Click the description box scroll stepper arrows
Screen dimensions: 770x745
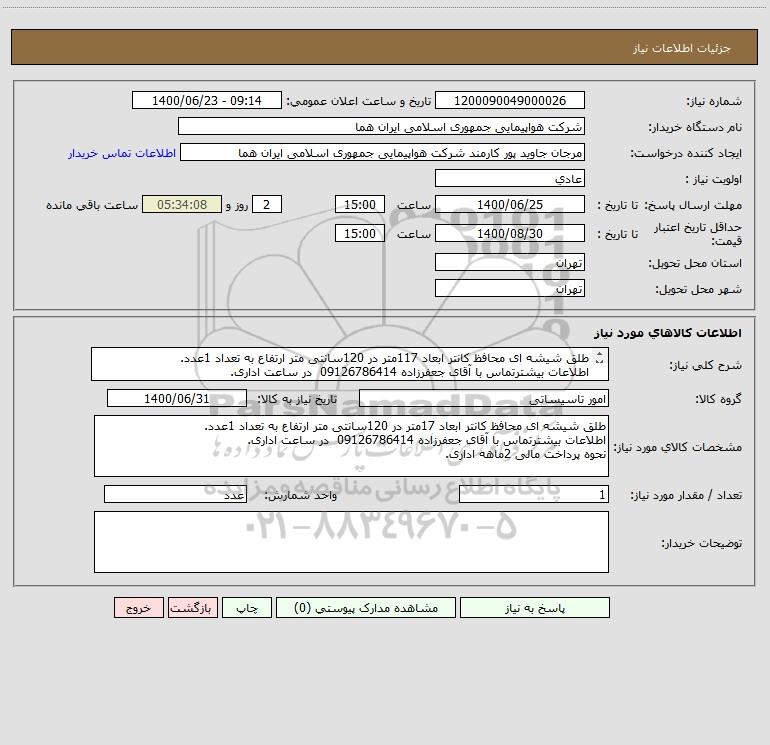[599, 358]
